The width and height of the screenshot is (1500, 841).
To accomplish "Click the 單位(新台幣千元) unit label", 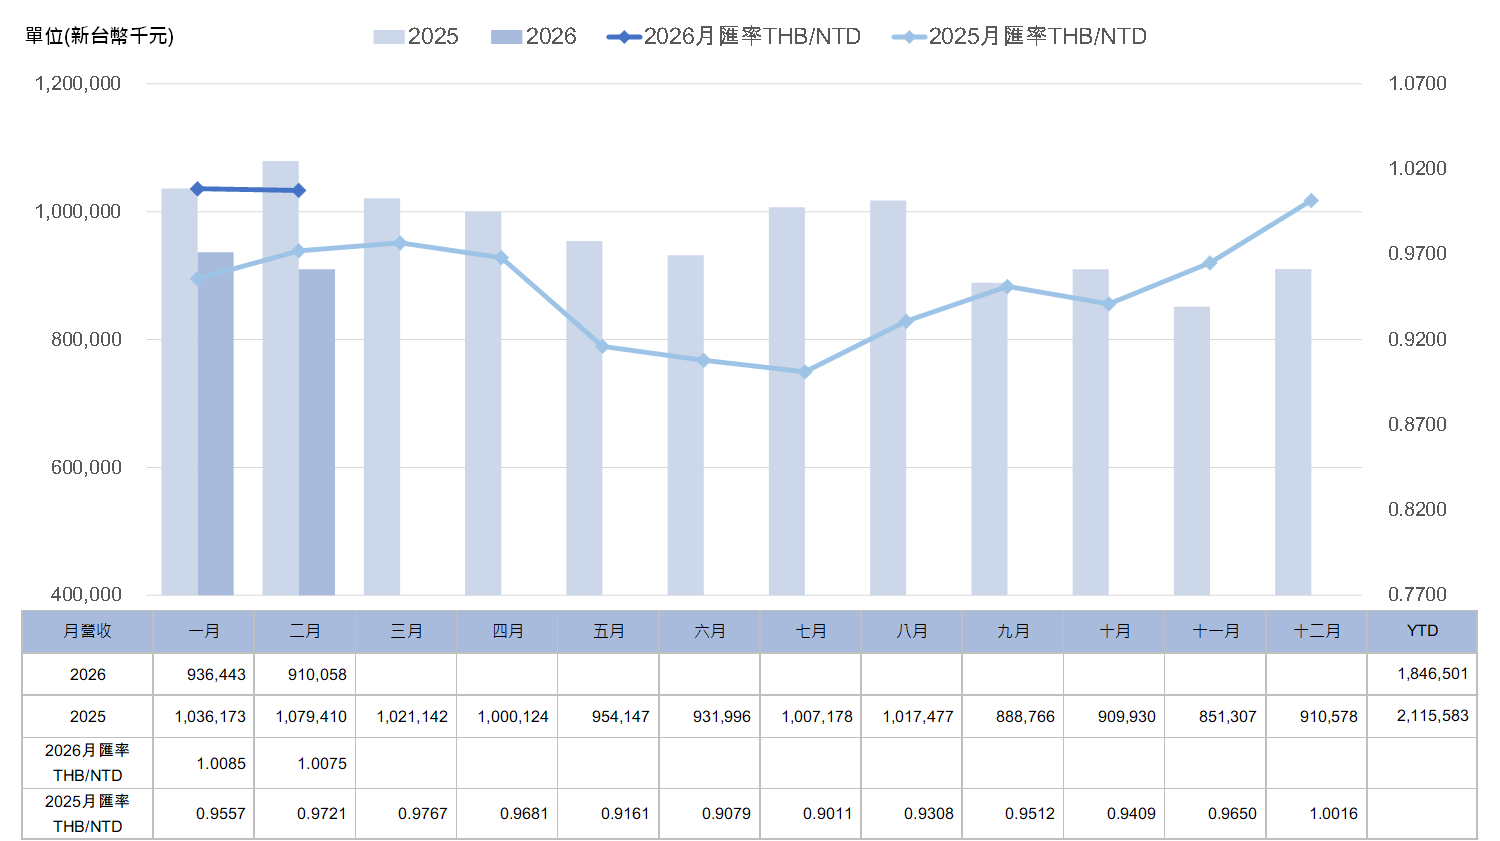I will point(99,36).
